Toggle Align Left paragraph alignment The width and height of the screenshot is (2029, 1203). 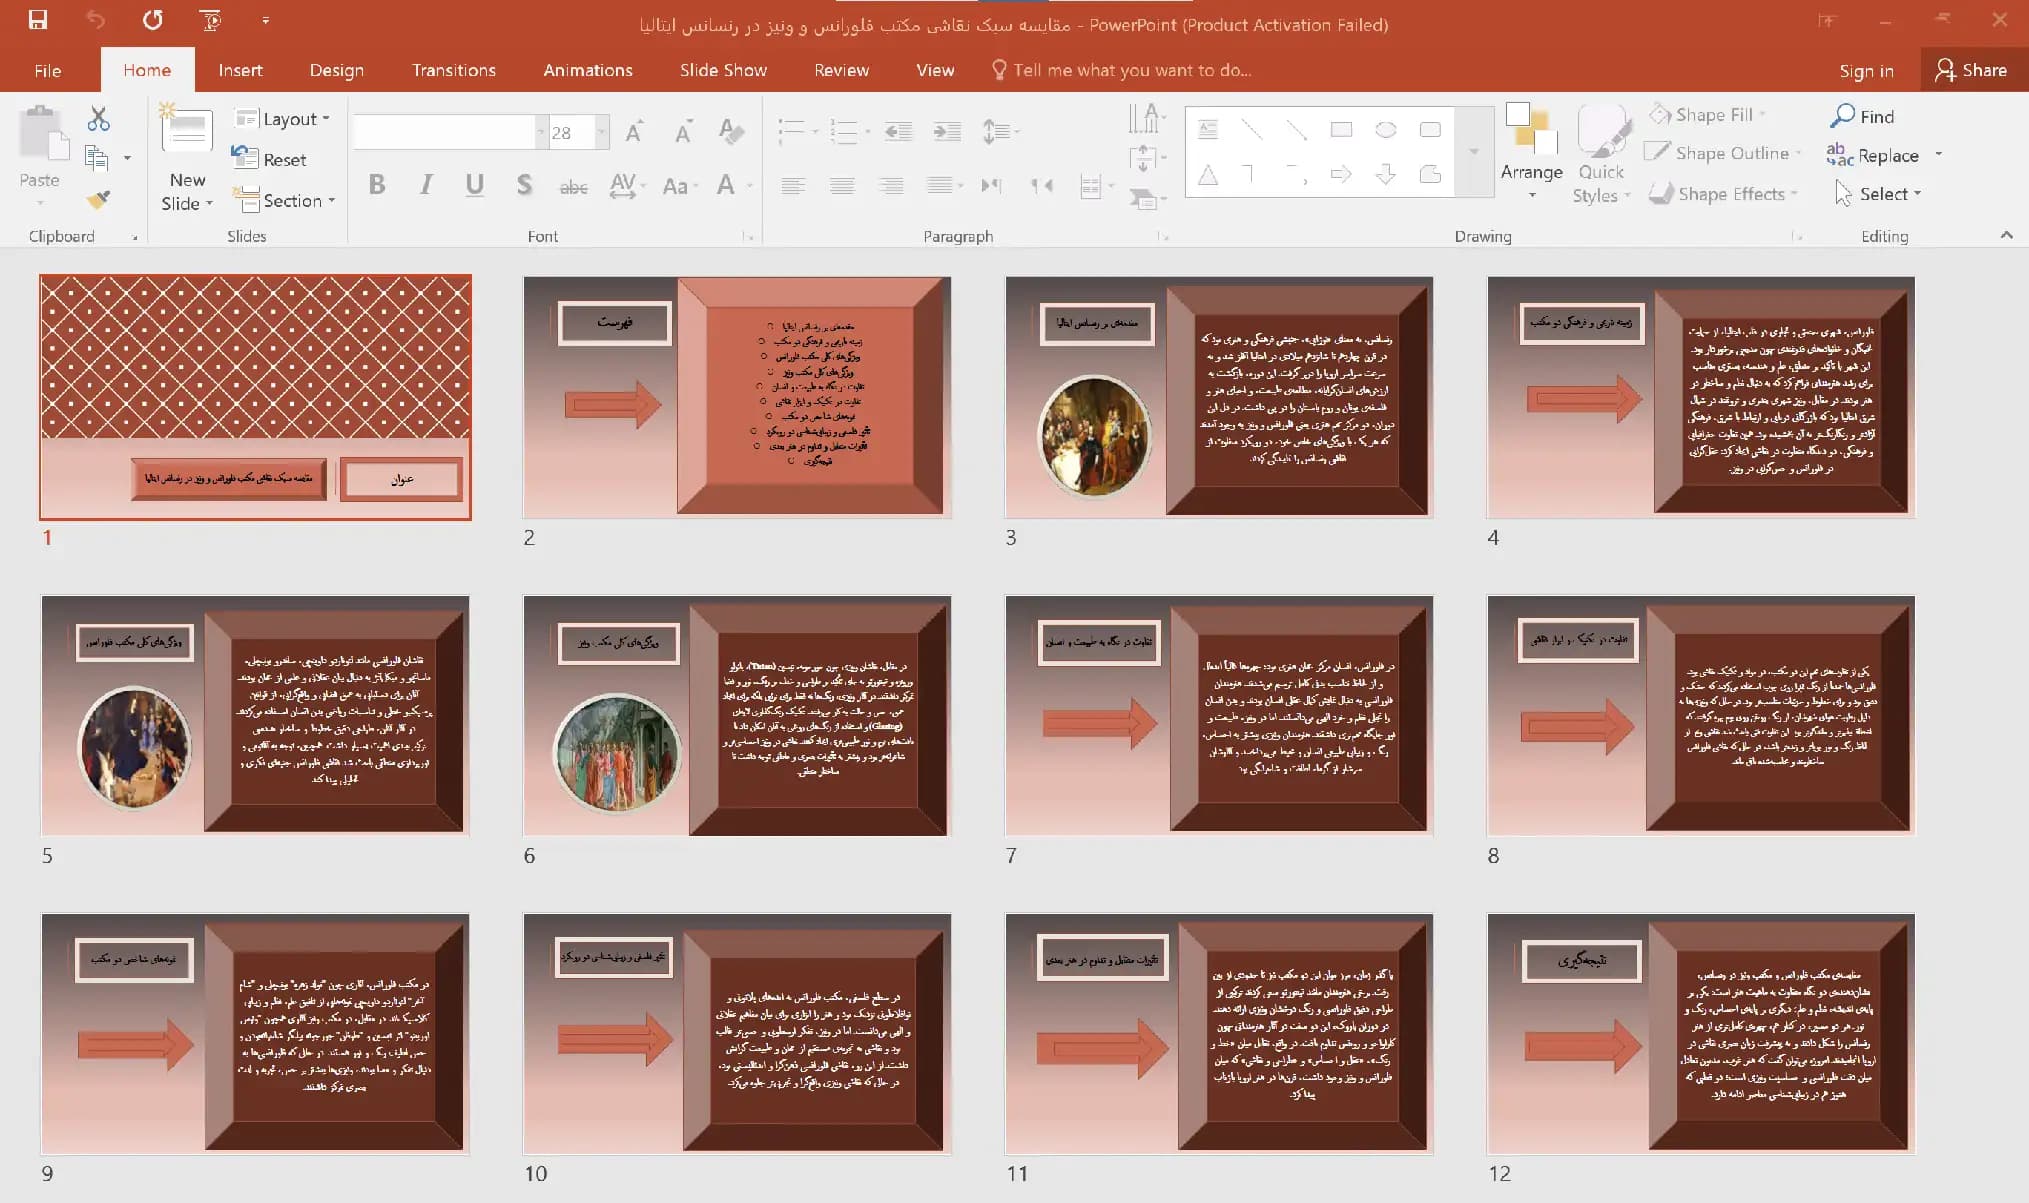click(x=793, y=185)
